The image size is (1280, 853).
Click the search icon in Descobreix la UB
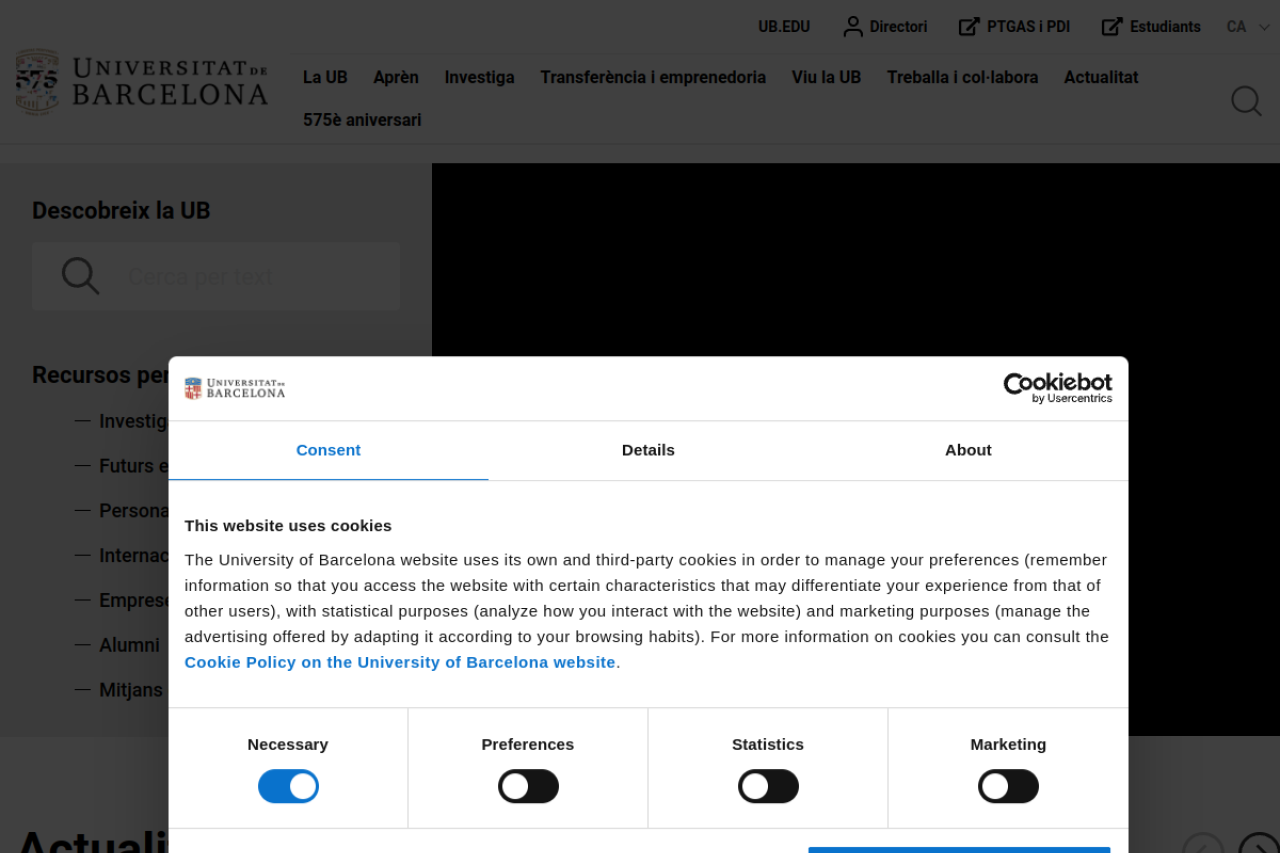coord(80,276)
